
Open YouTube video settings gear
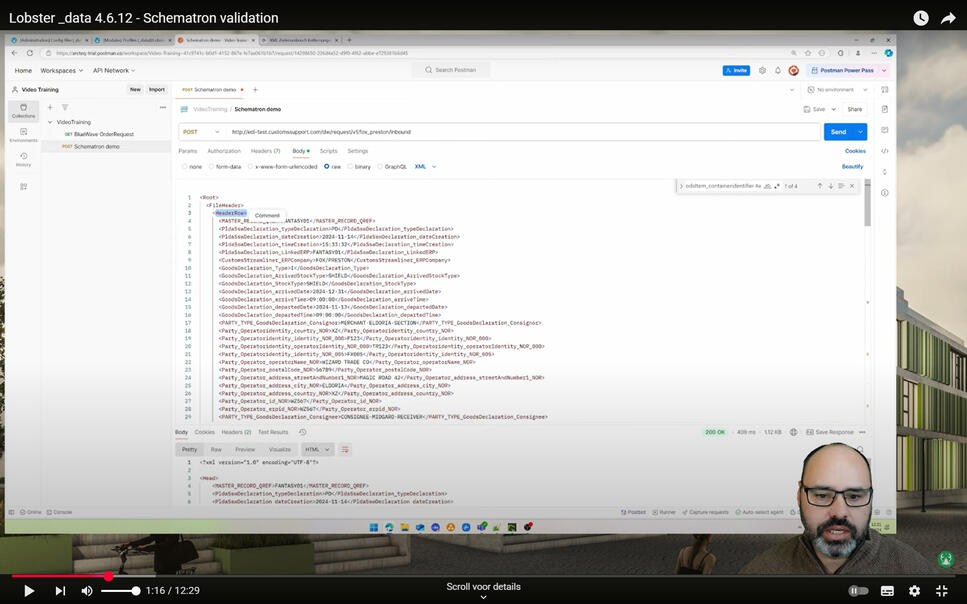coord(914,591)
